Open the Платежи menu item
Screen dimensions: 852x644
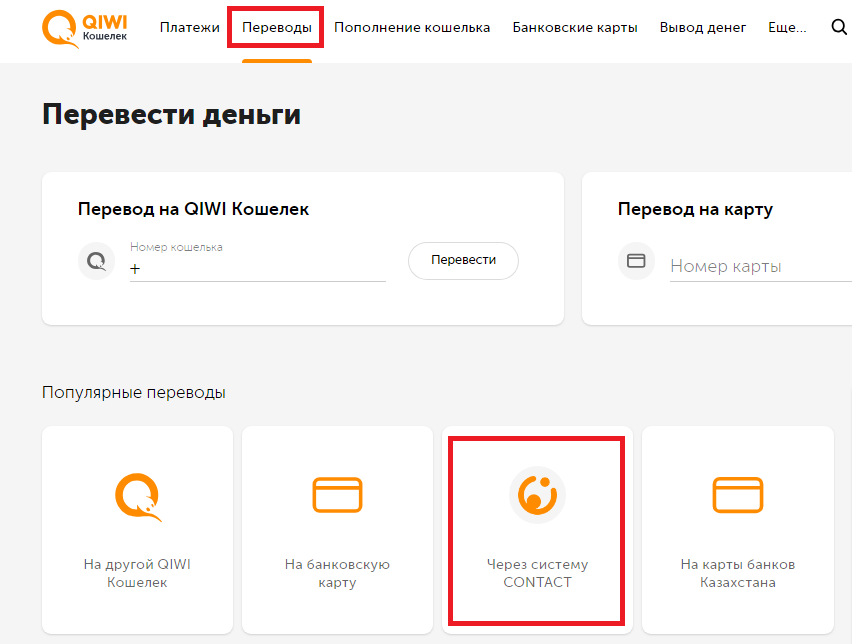[x=190, y=27]
